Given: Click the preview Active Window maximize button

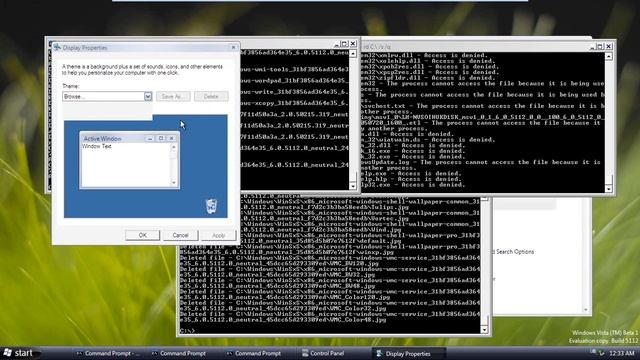Looking at the screenshot, I should (161, 138).
